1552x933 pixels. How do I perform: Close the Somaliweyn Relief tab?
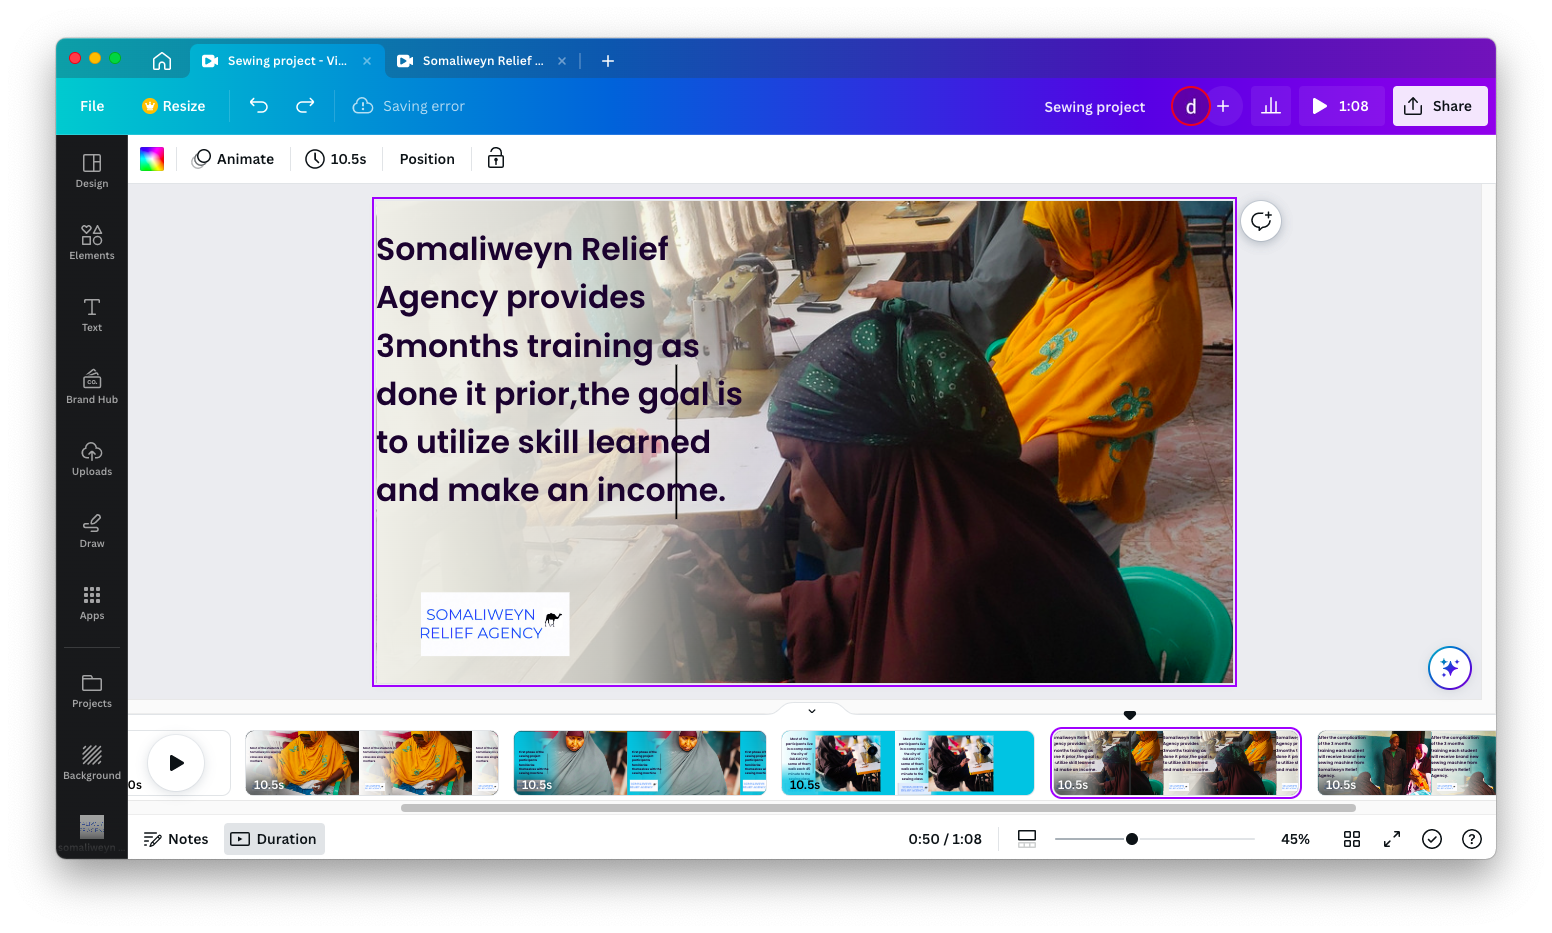click(x=562, y=61)
